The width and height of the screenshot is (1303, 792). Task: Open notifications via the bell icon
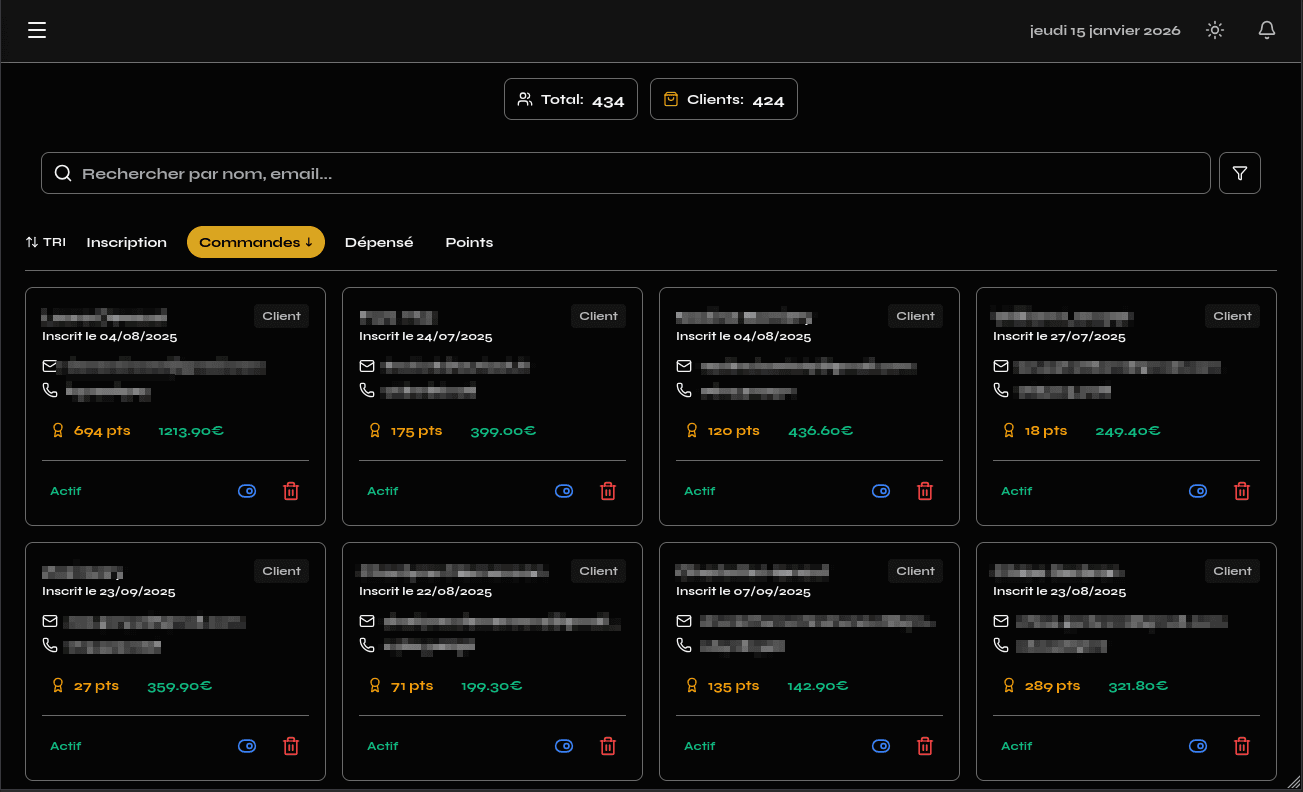(x=1267, y=30)
